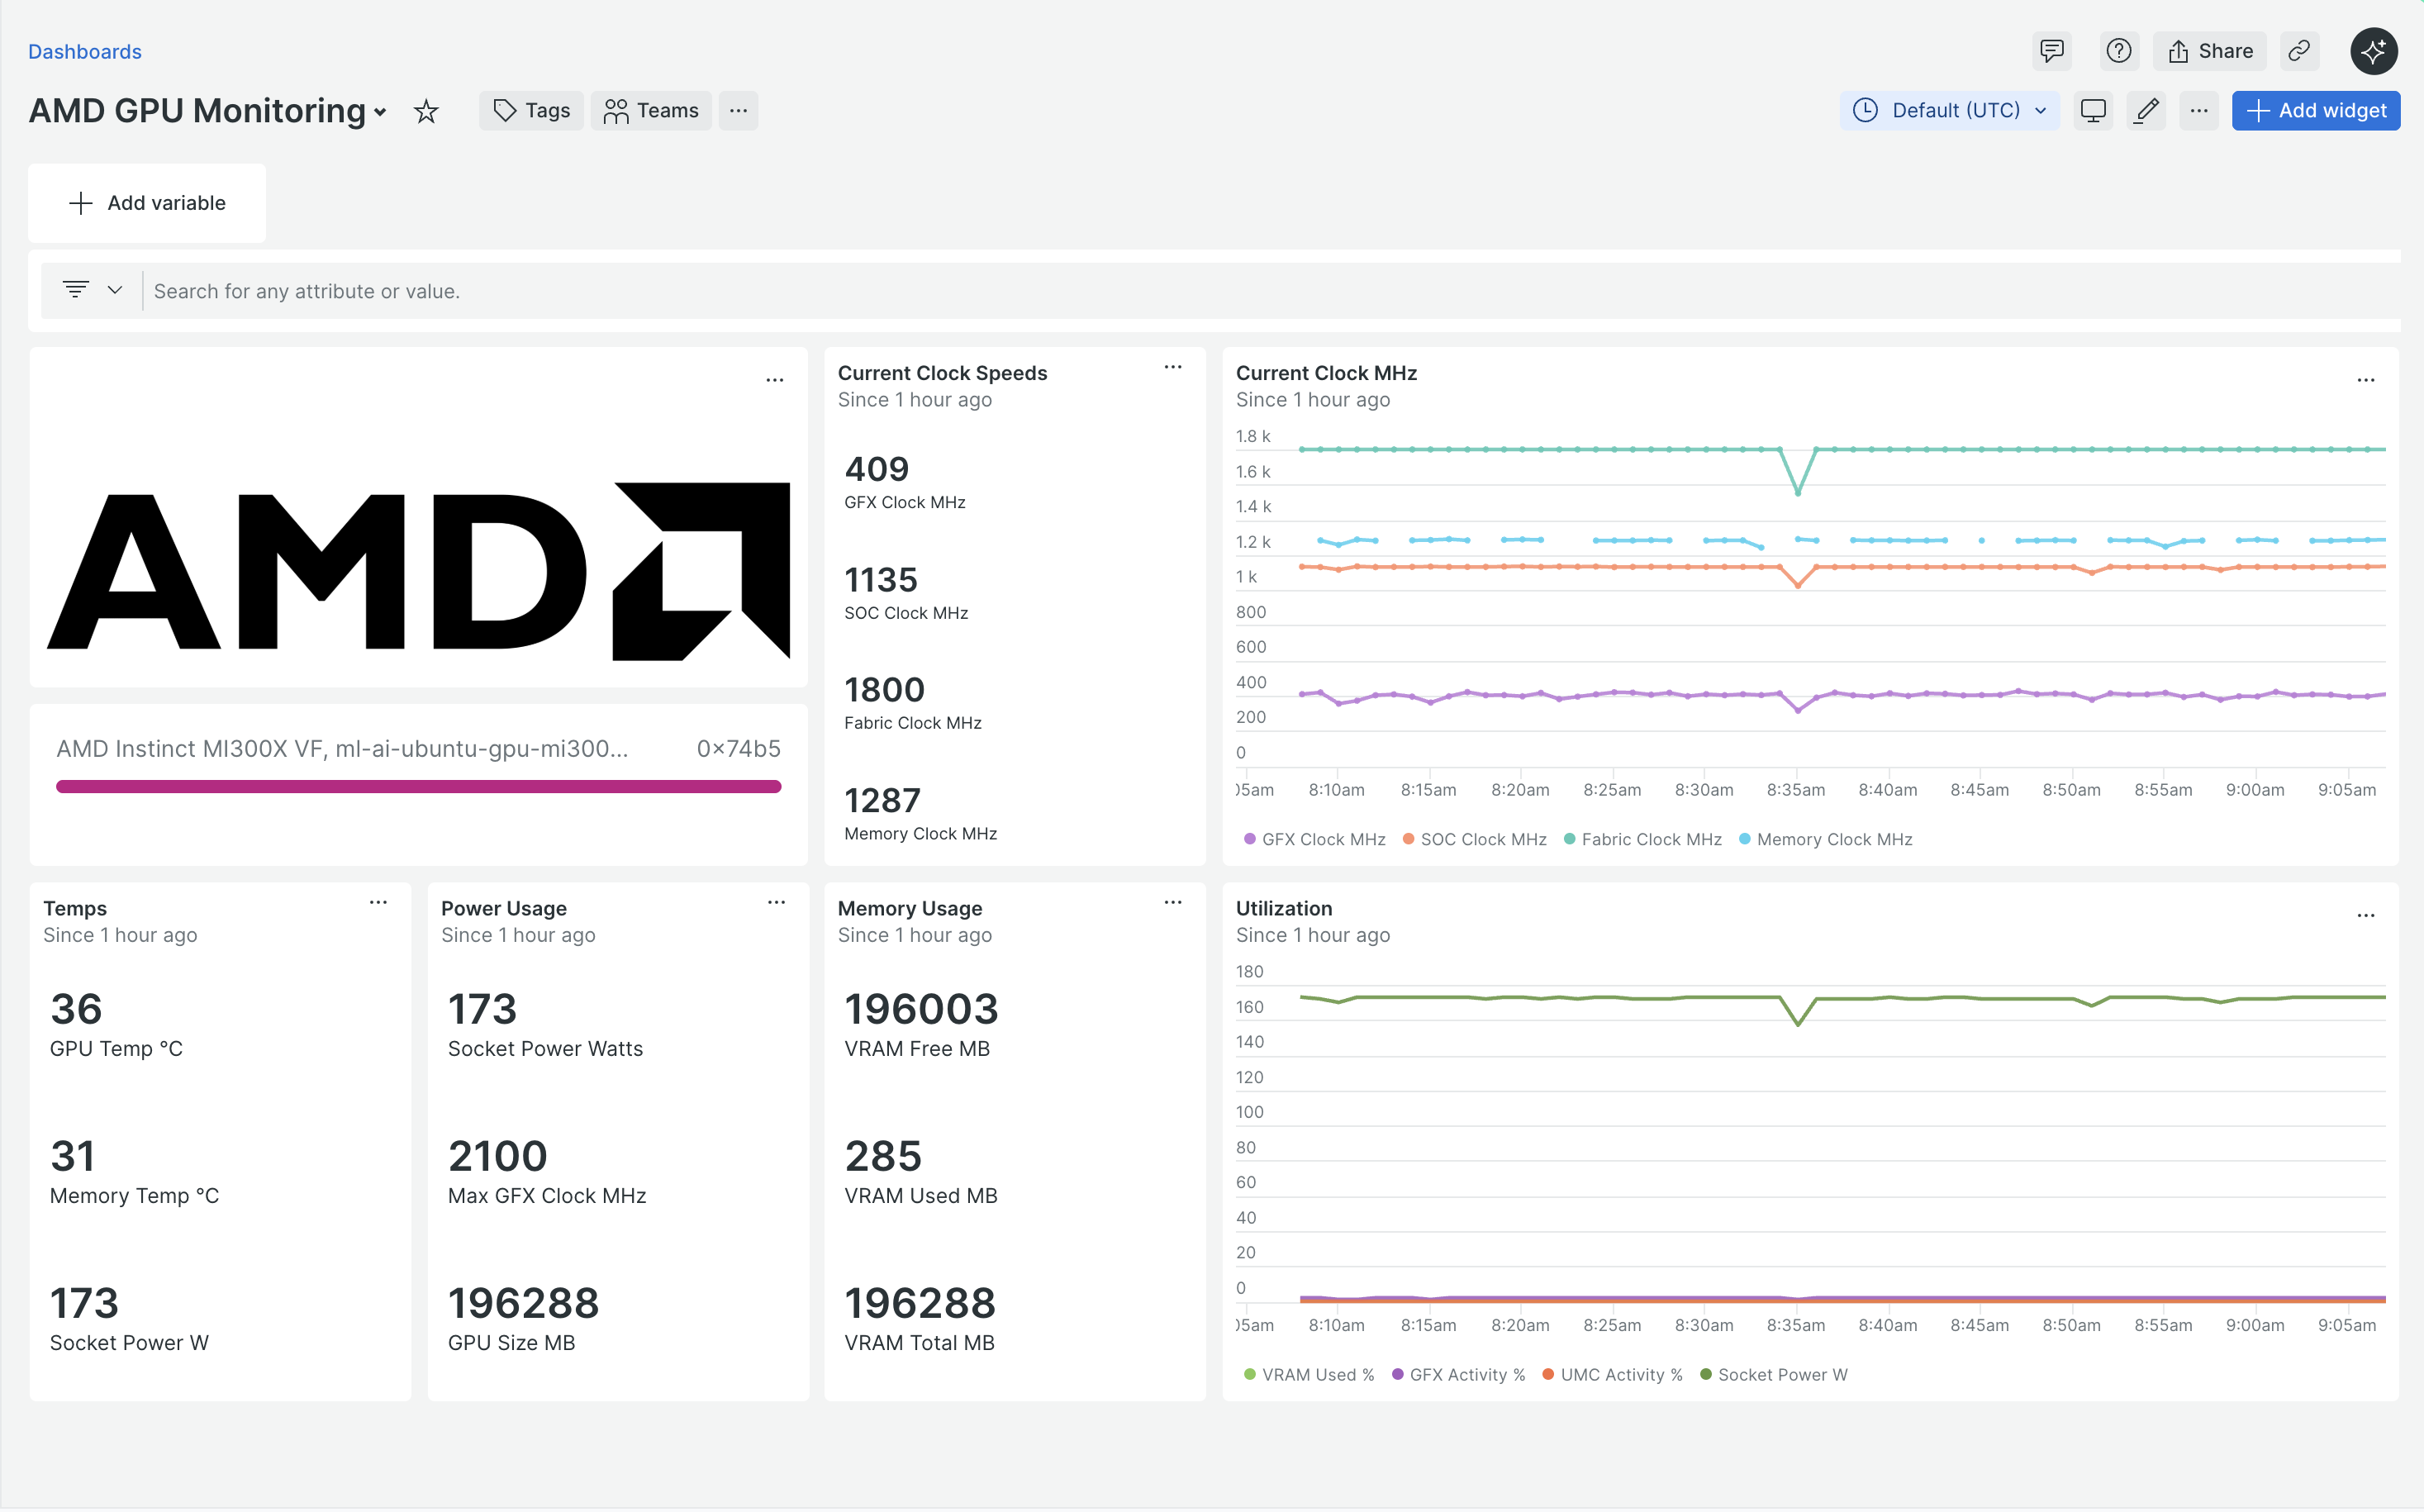Toggle Socket Power W legend series

pos(1781,1375)
